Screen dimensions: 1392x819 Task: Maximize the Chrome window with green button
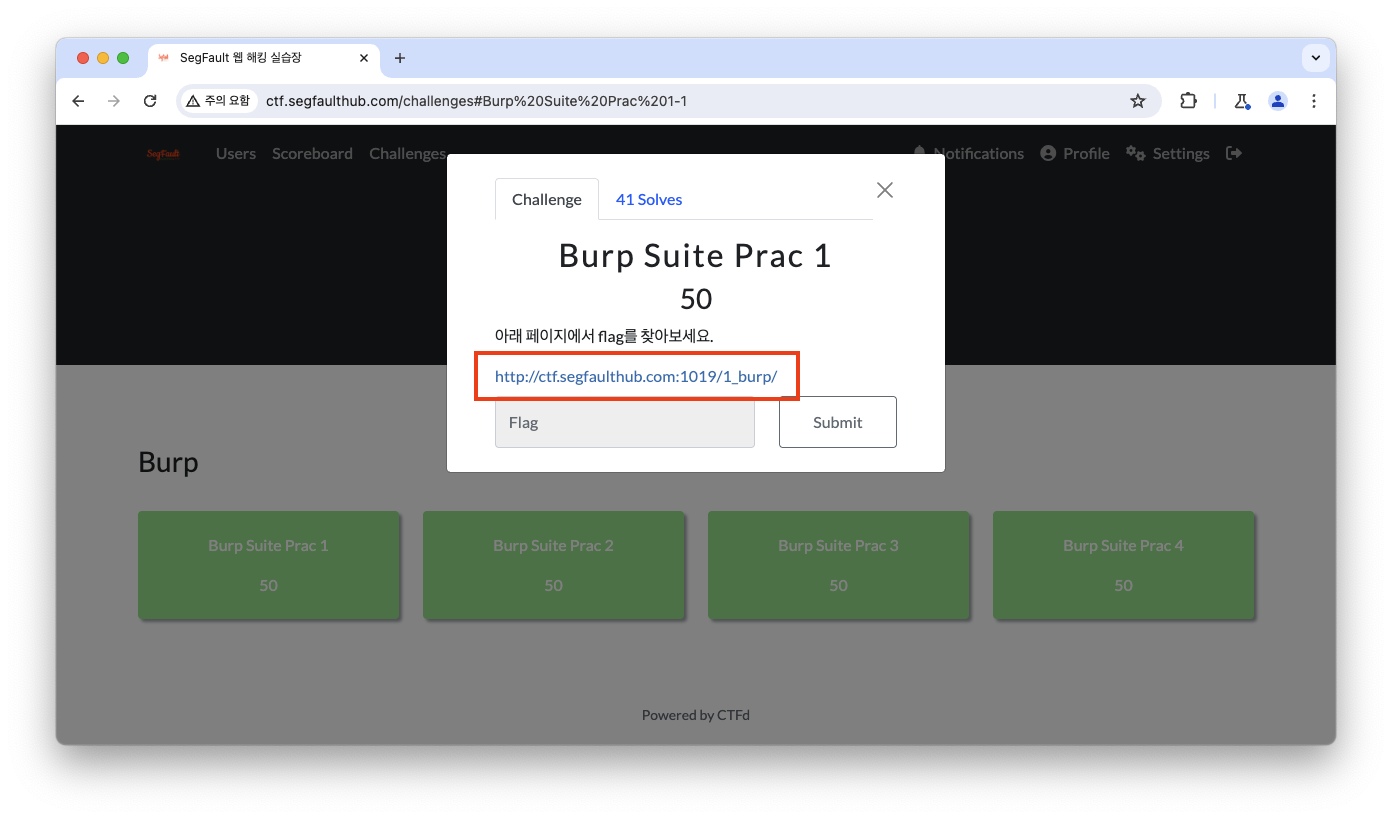tap(123, 58)
